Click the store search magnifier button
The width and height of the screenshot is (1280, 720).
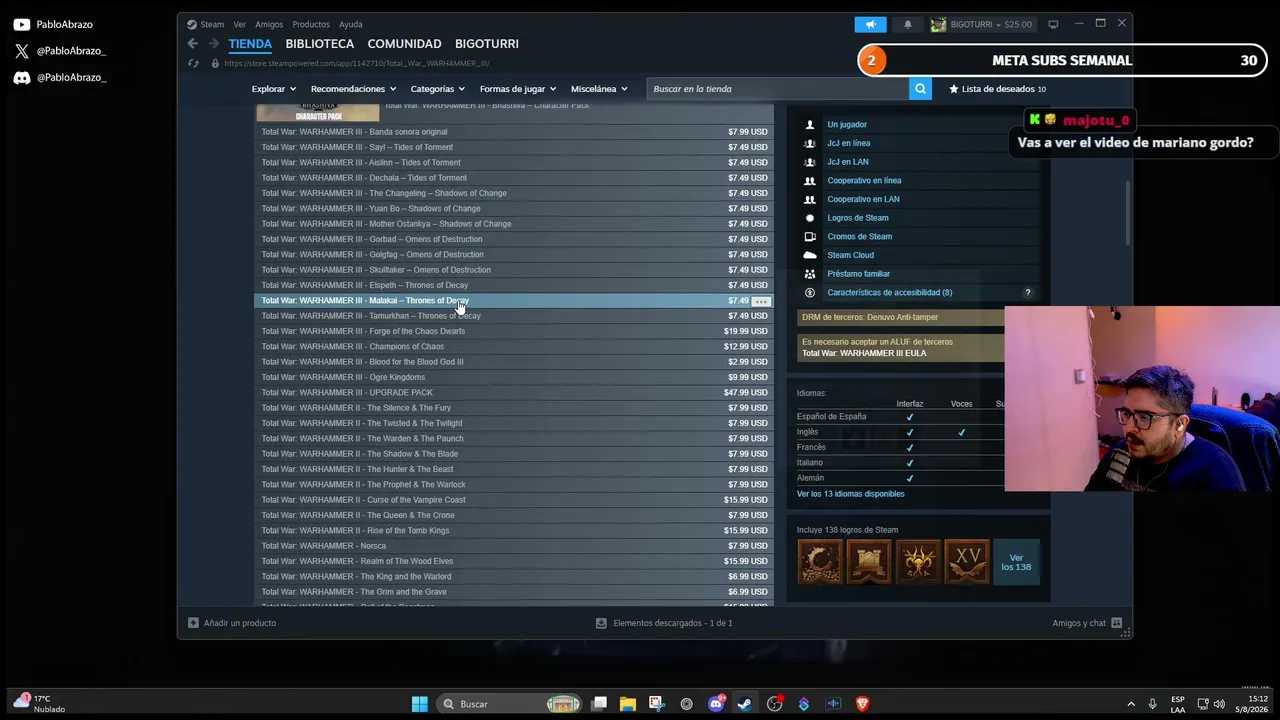[920, 89]
